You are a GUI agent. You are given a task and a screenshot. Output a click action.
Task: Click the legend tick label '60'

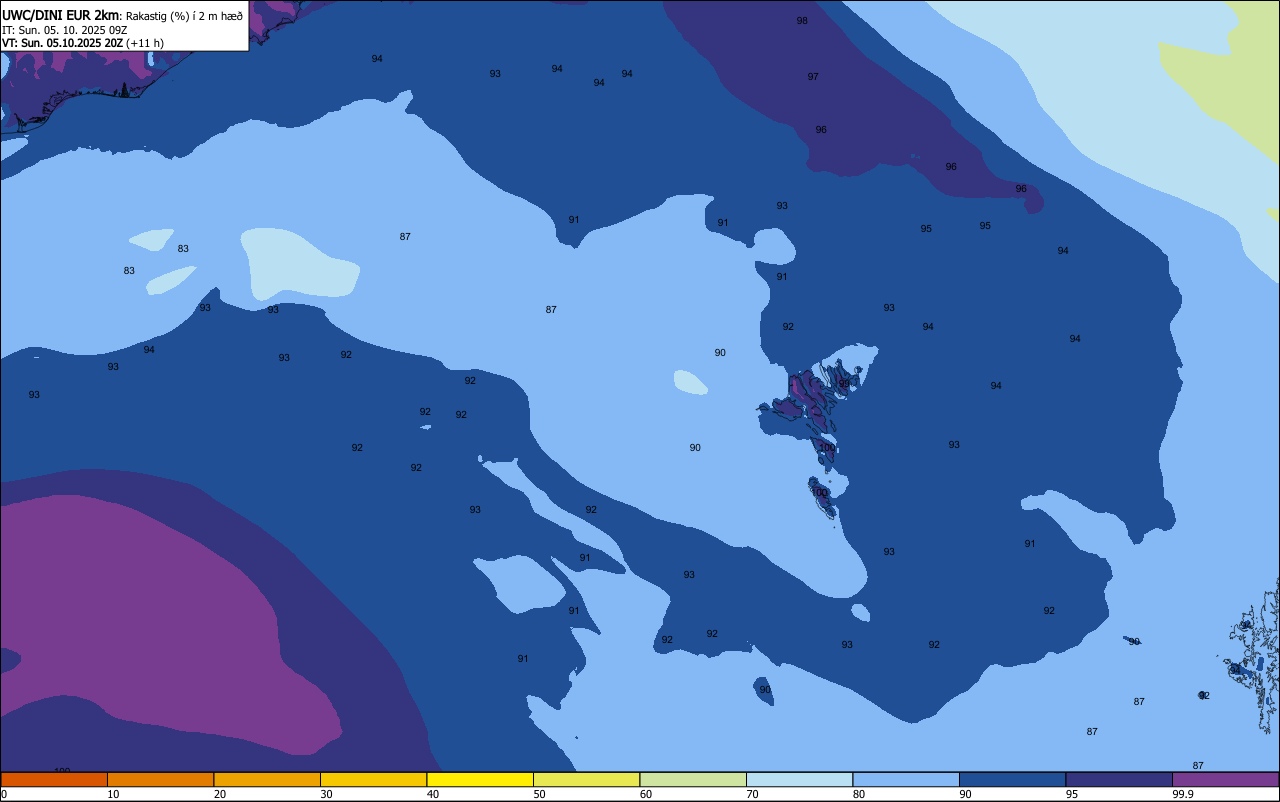[646, 794]
